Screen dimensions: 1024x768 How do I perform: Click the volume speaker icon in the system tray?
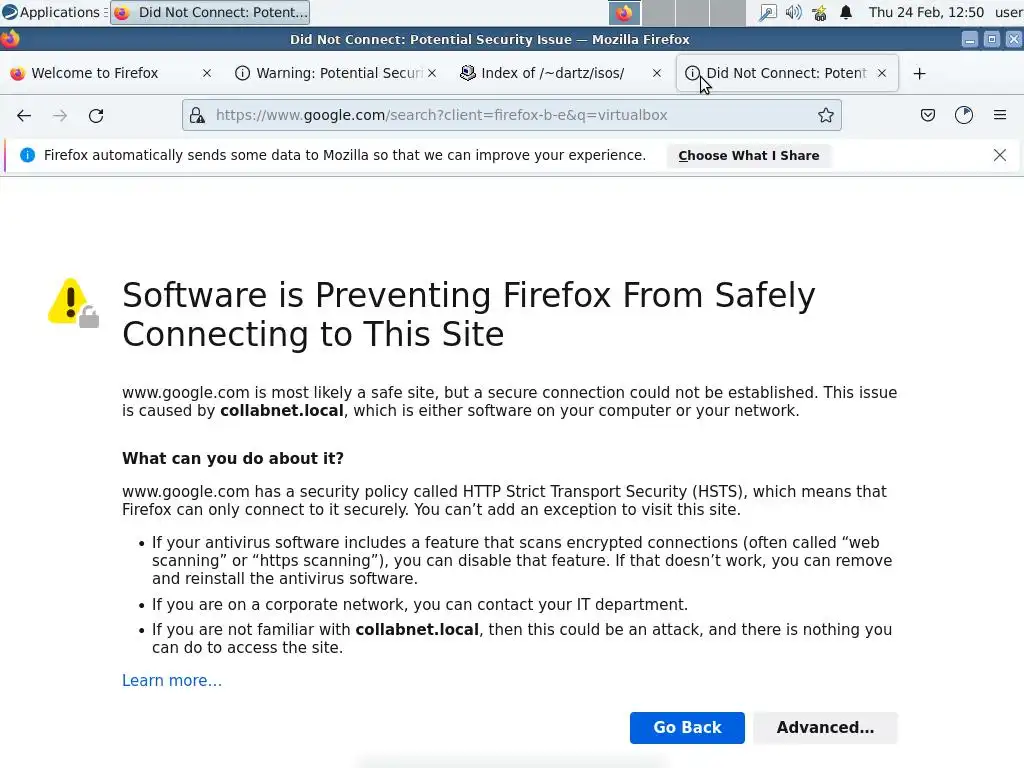coord(793,12)
